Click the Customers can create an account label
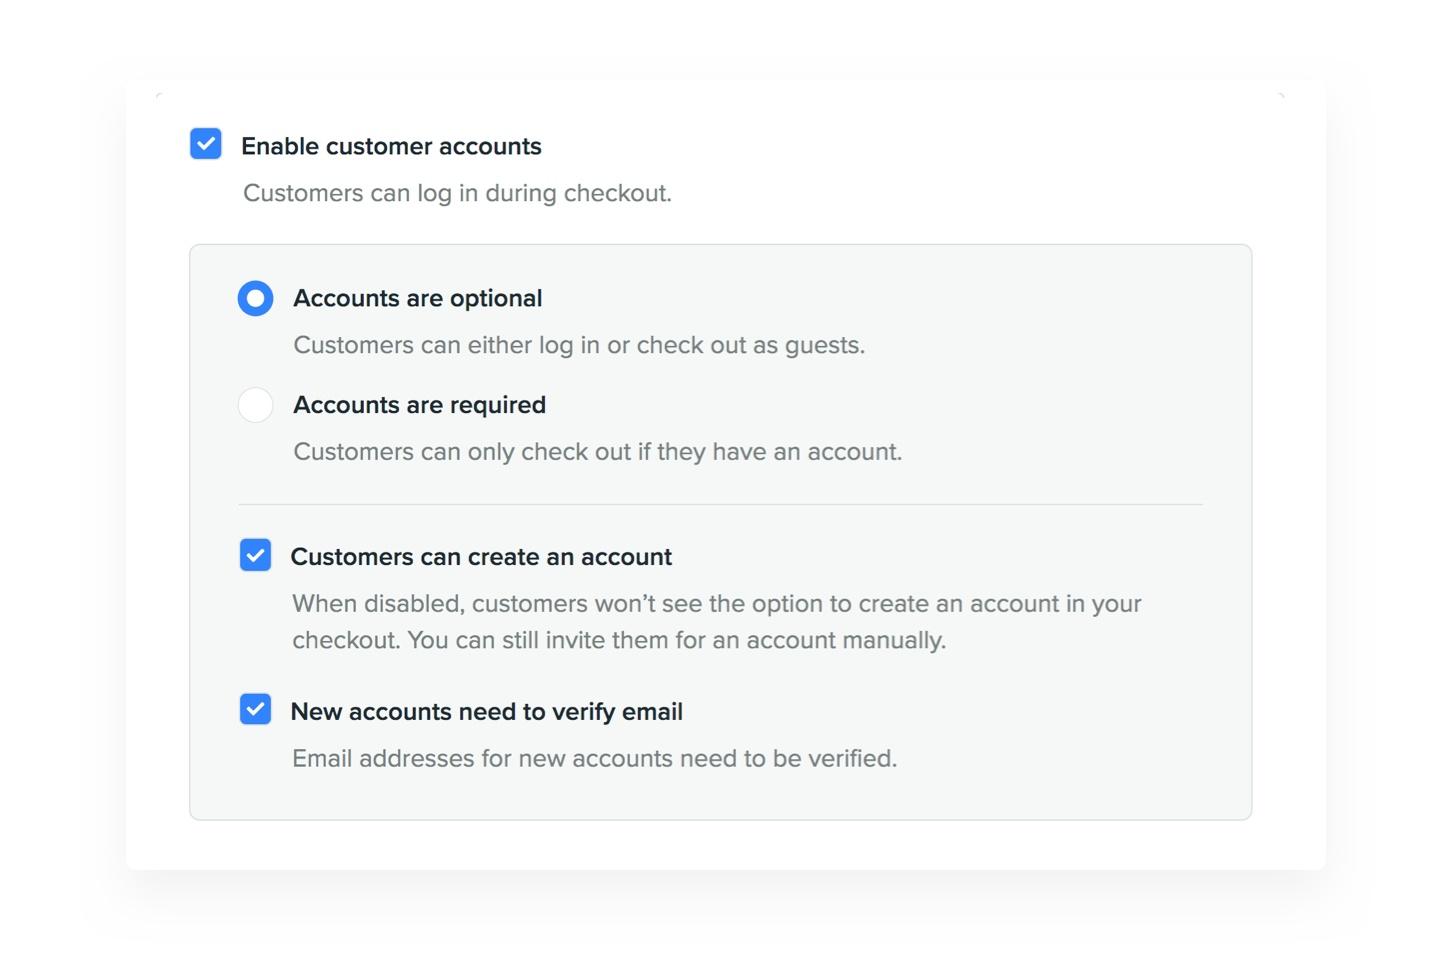Viewport: 1440px width, 980px height. (481, 556)
